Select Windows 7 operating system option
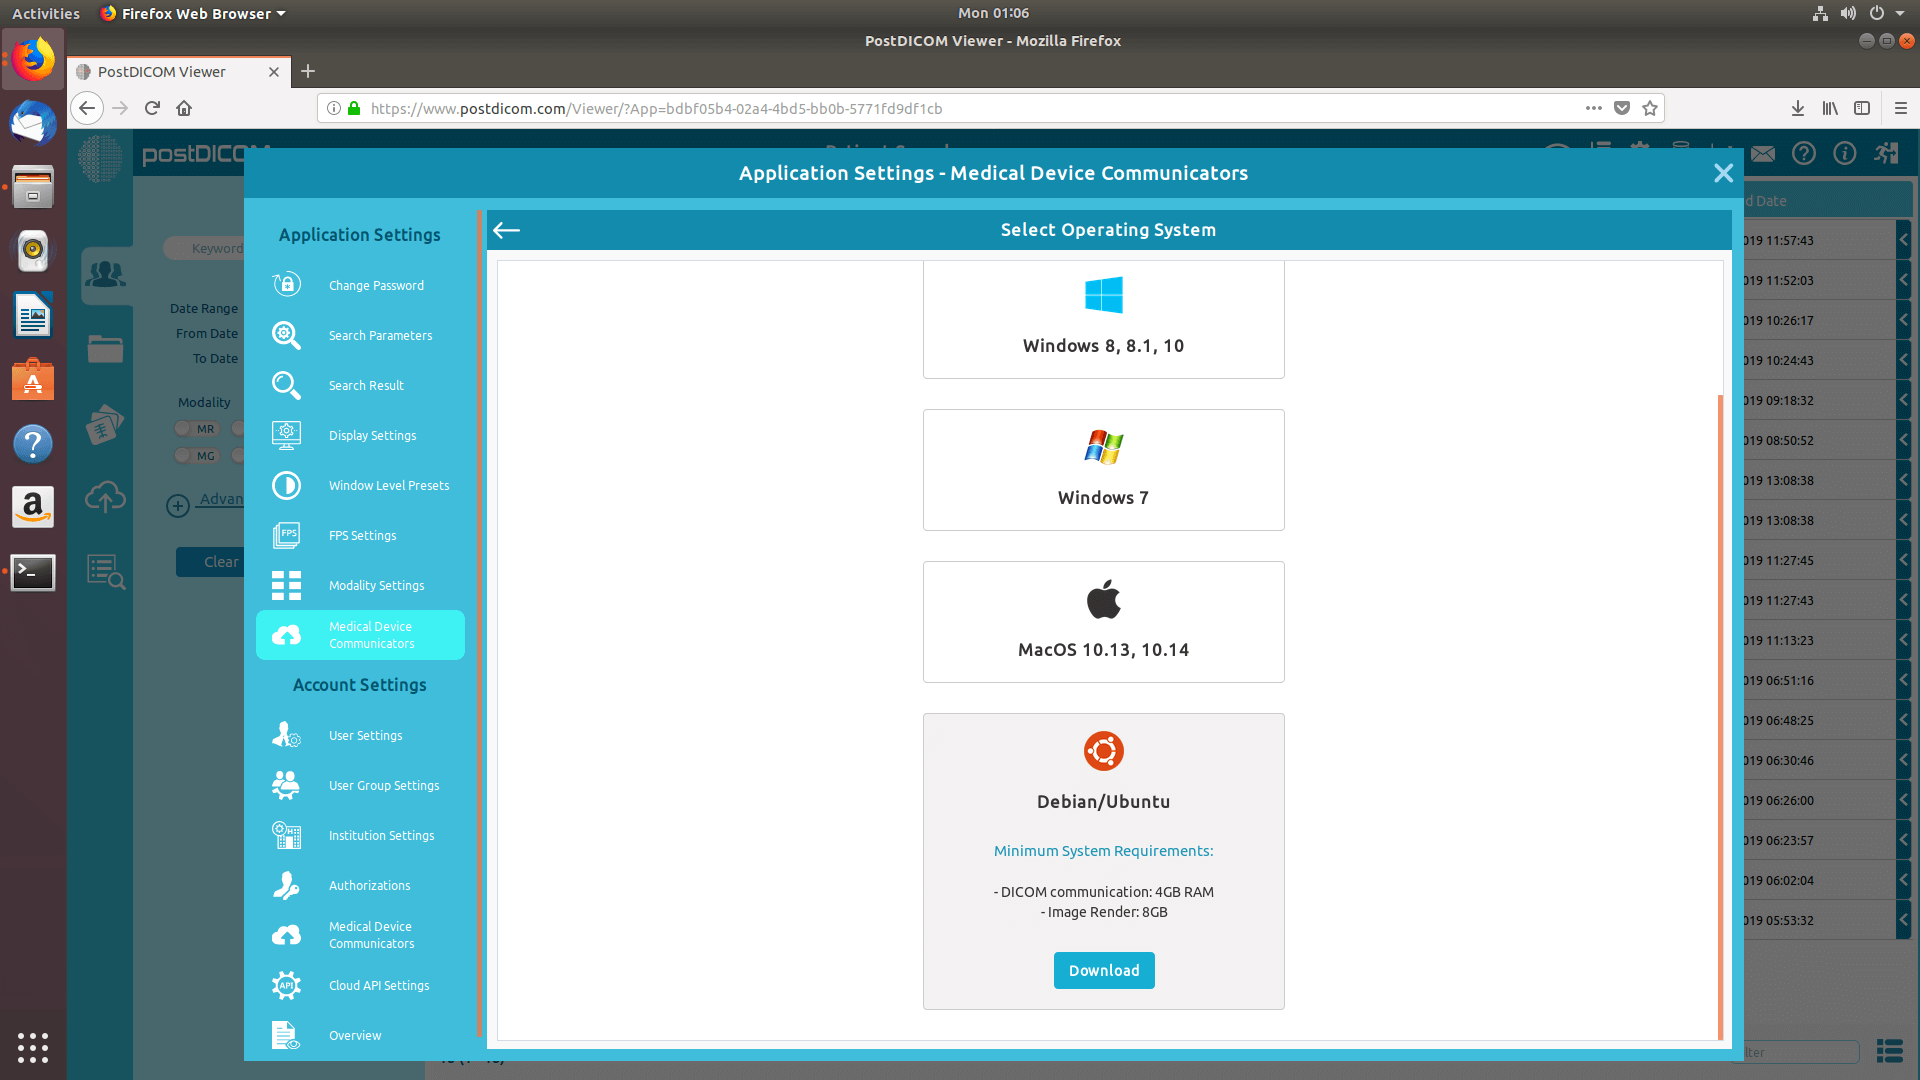Image resolution: width=1920 pixels, height=1080 pixels. [1102, 469]
